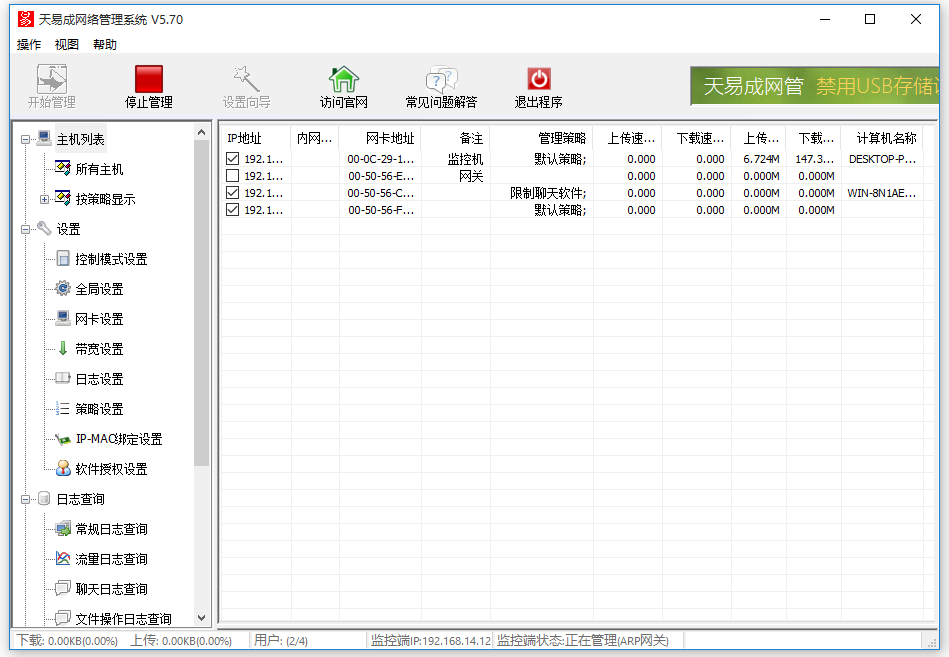Screen dimensions: 949x657
Task: Click the 带宽设置 green arrow icon
Action: point(63,348)
